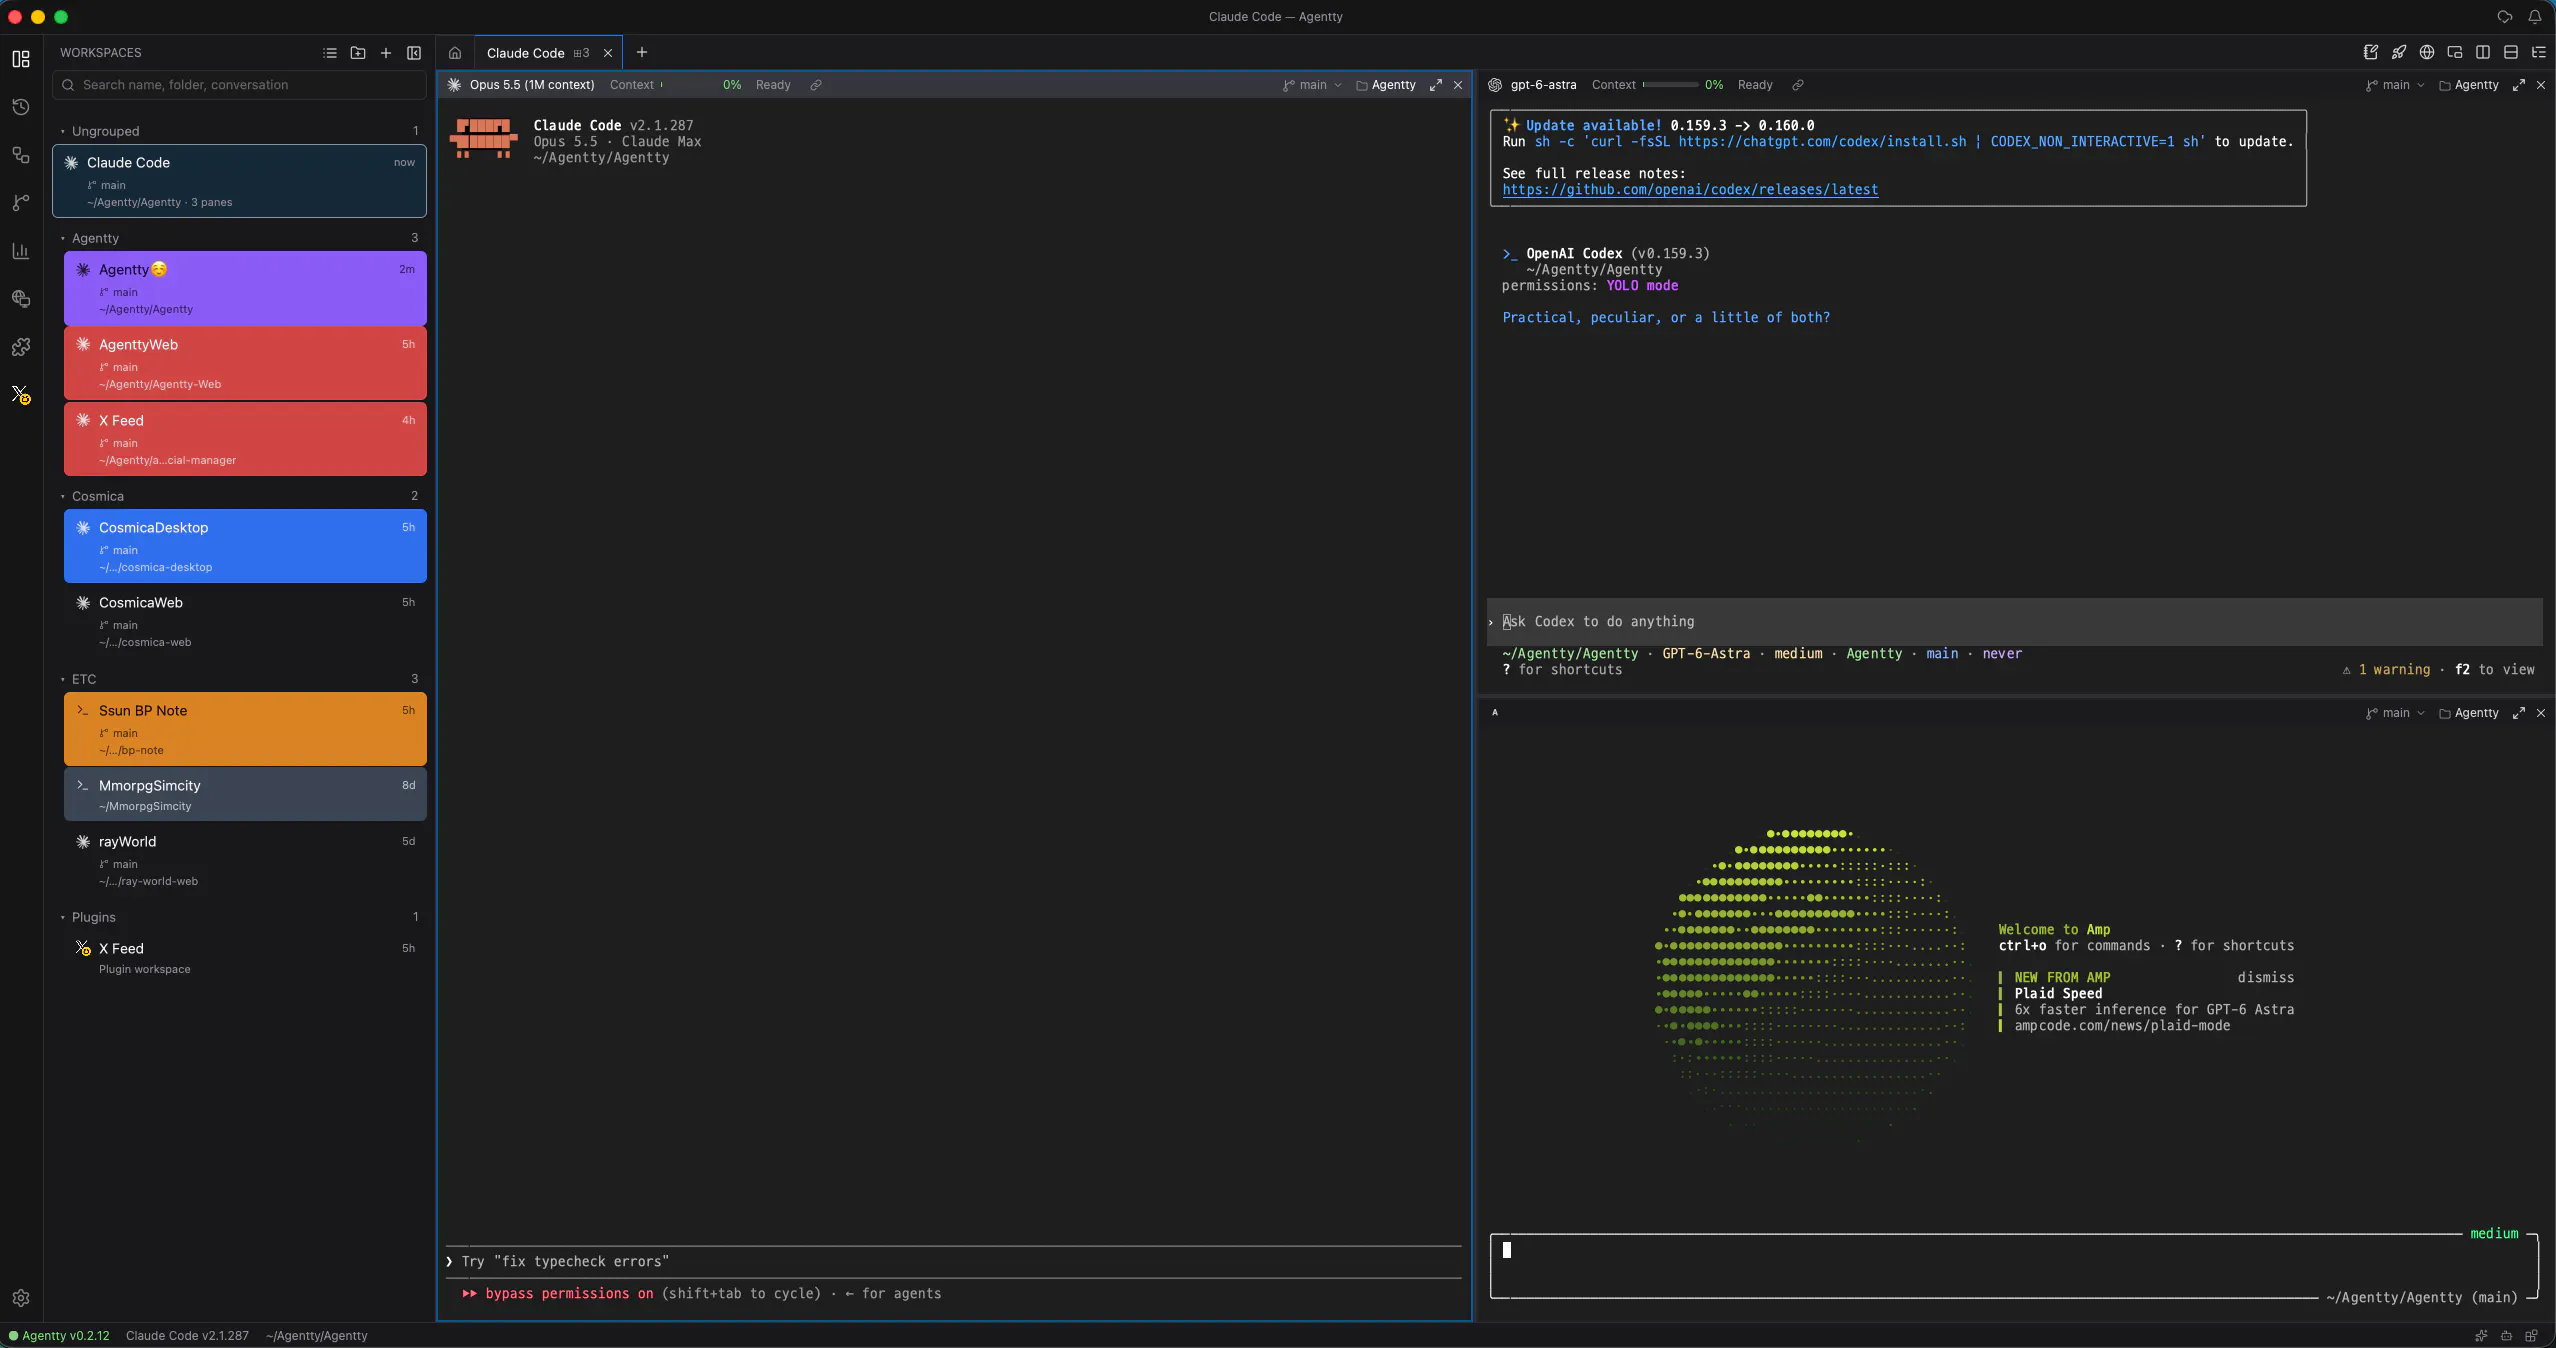Open the history icon in left sidebar
This screenshot has height=1348, width=2556.
pos(21,107)
